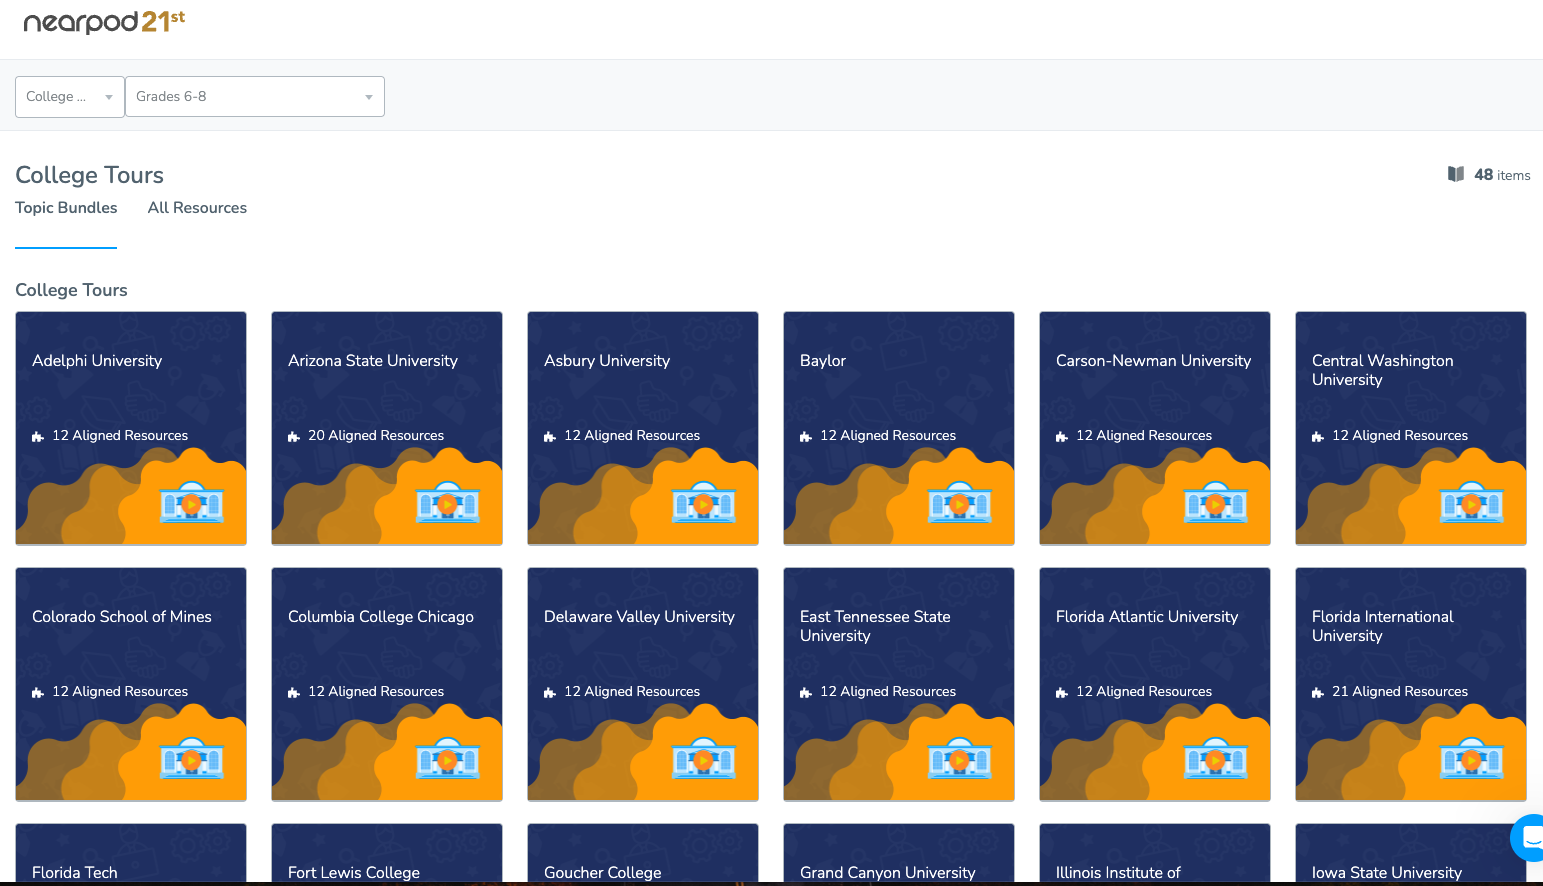The width and height of the screenshot is (1543, 886).
Task: Open the Asbury University card
Action: (x=643, y=428)
